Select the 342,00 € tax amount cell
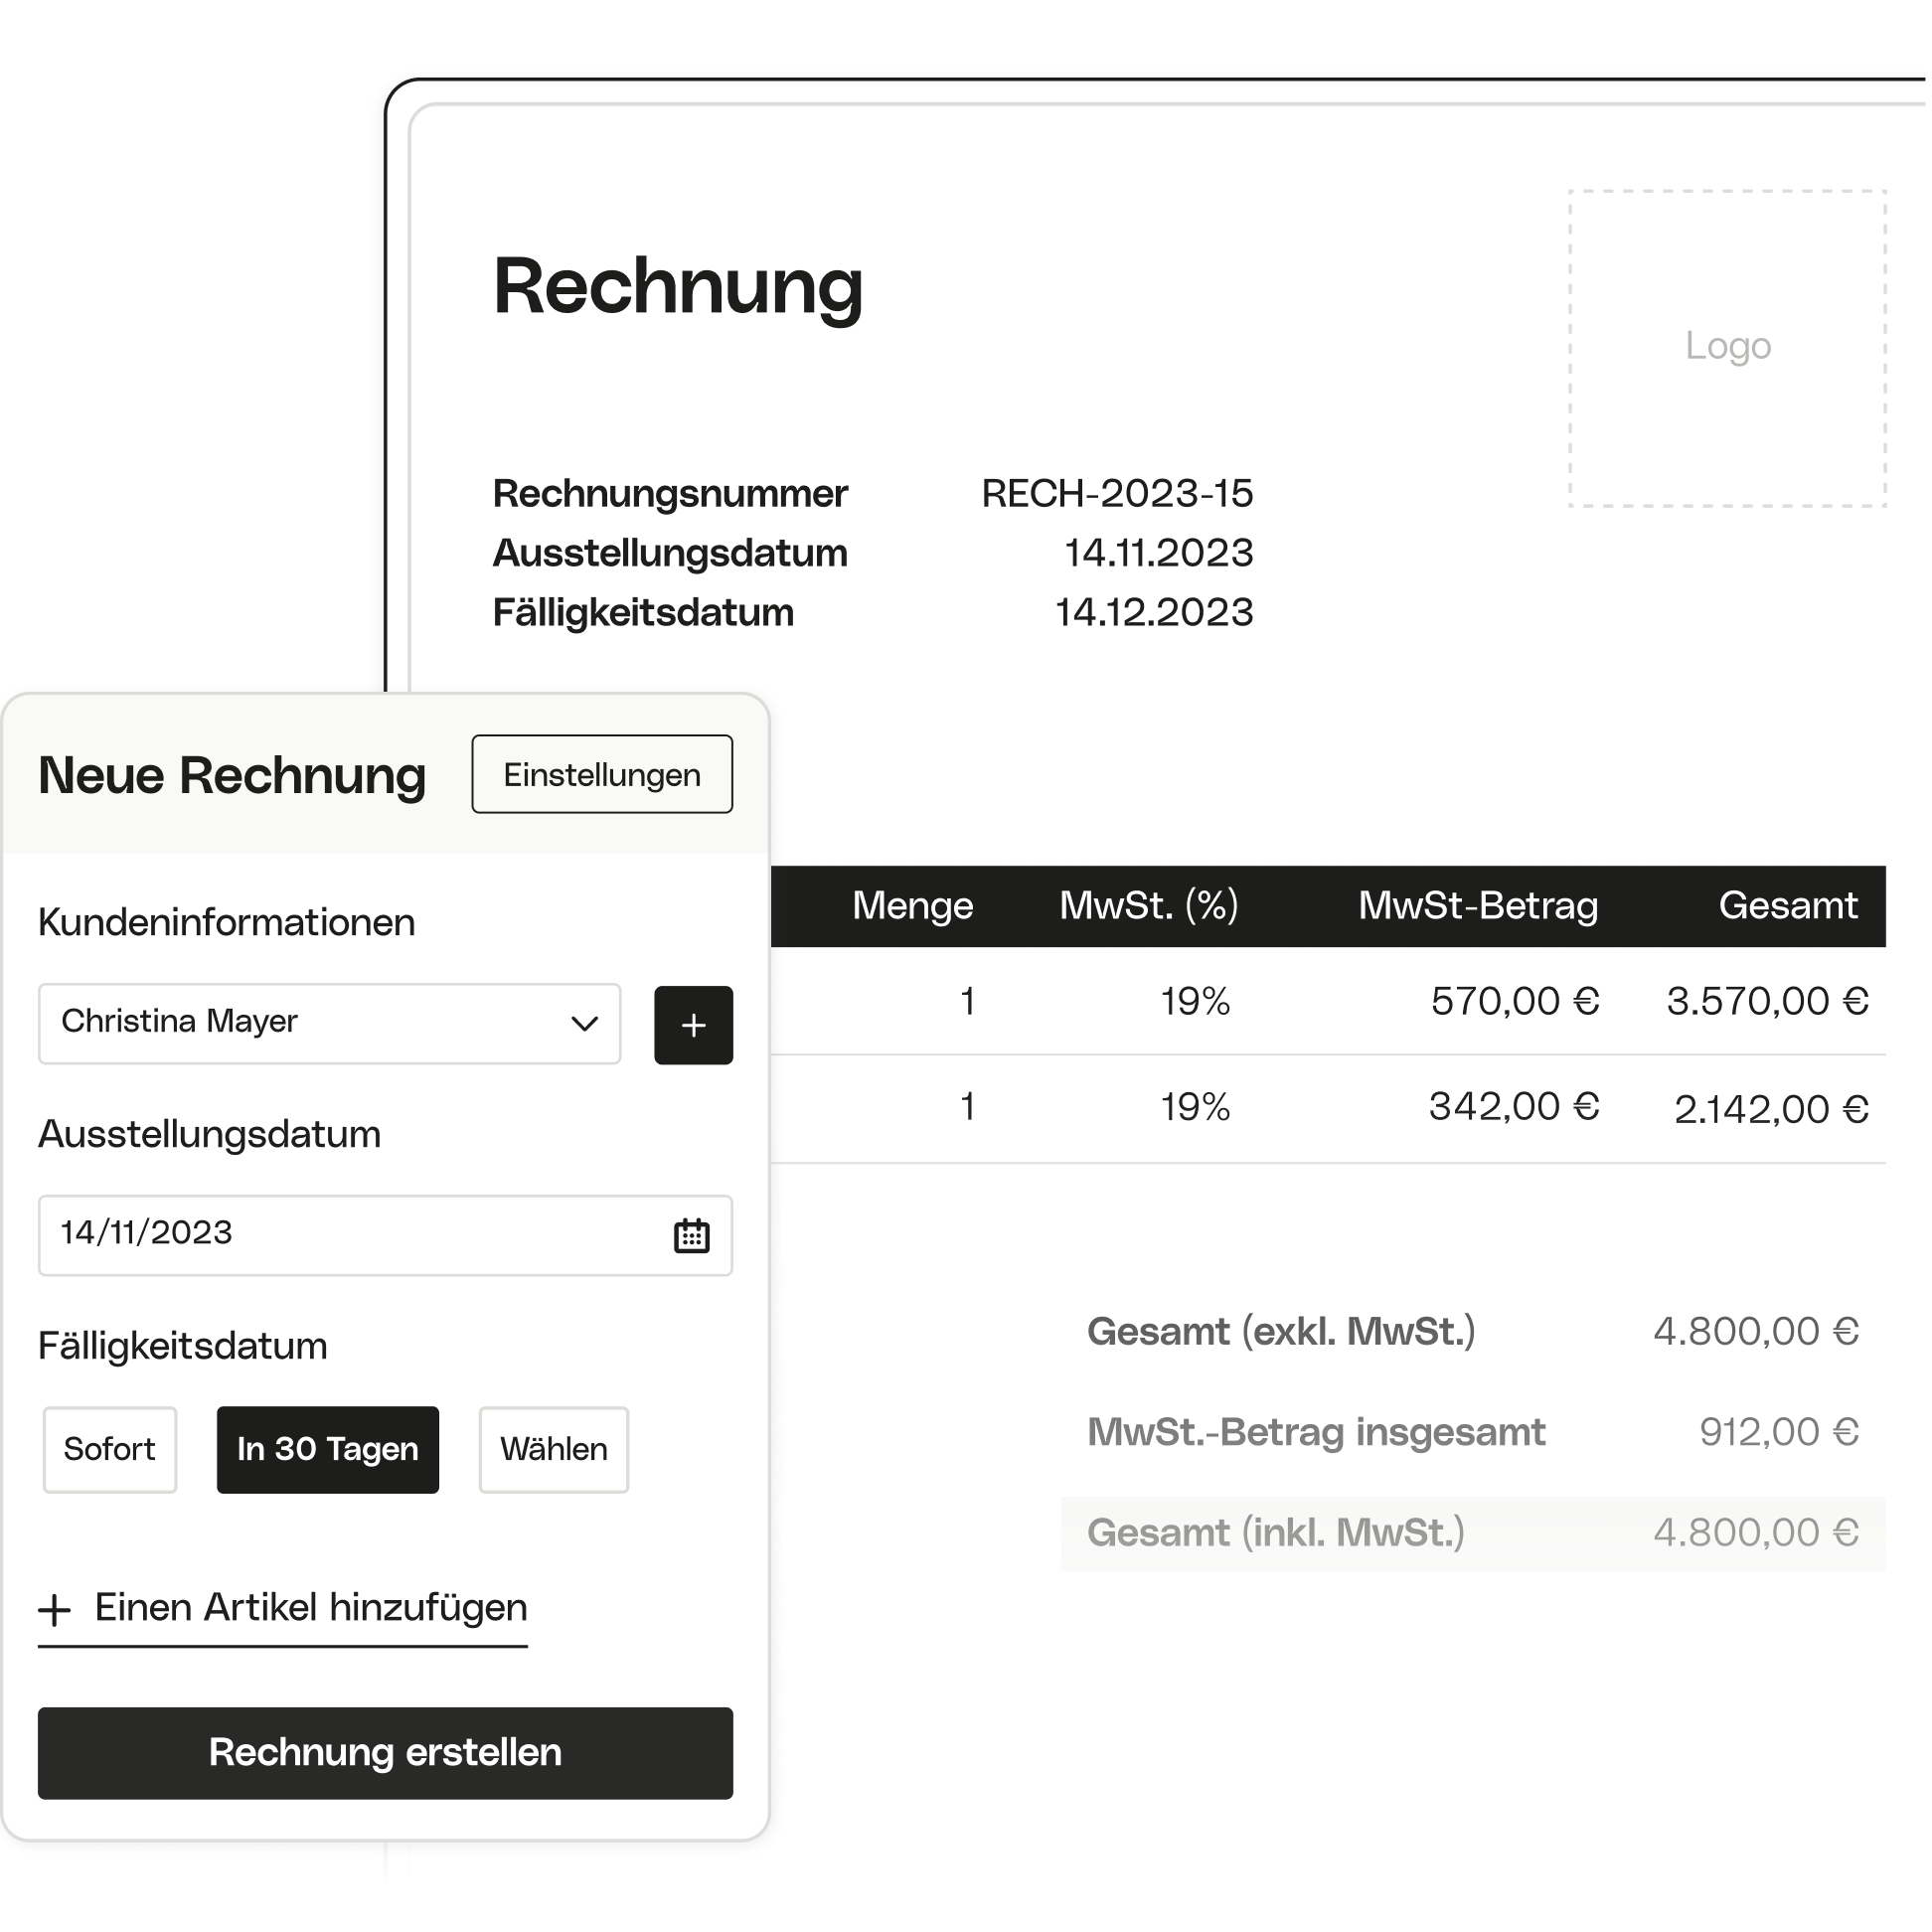Viewport: 1932px width, 1932px height. pos(1514,1106)
